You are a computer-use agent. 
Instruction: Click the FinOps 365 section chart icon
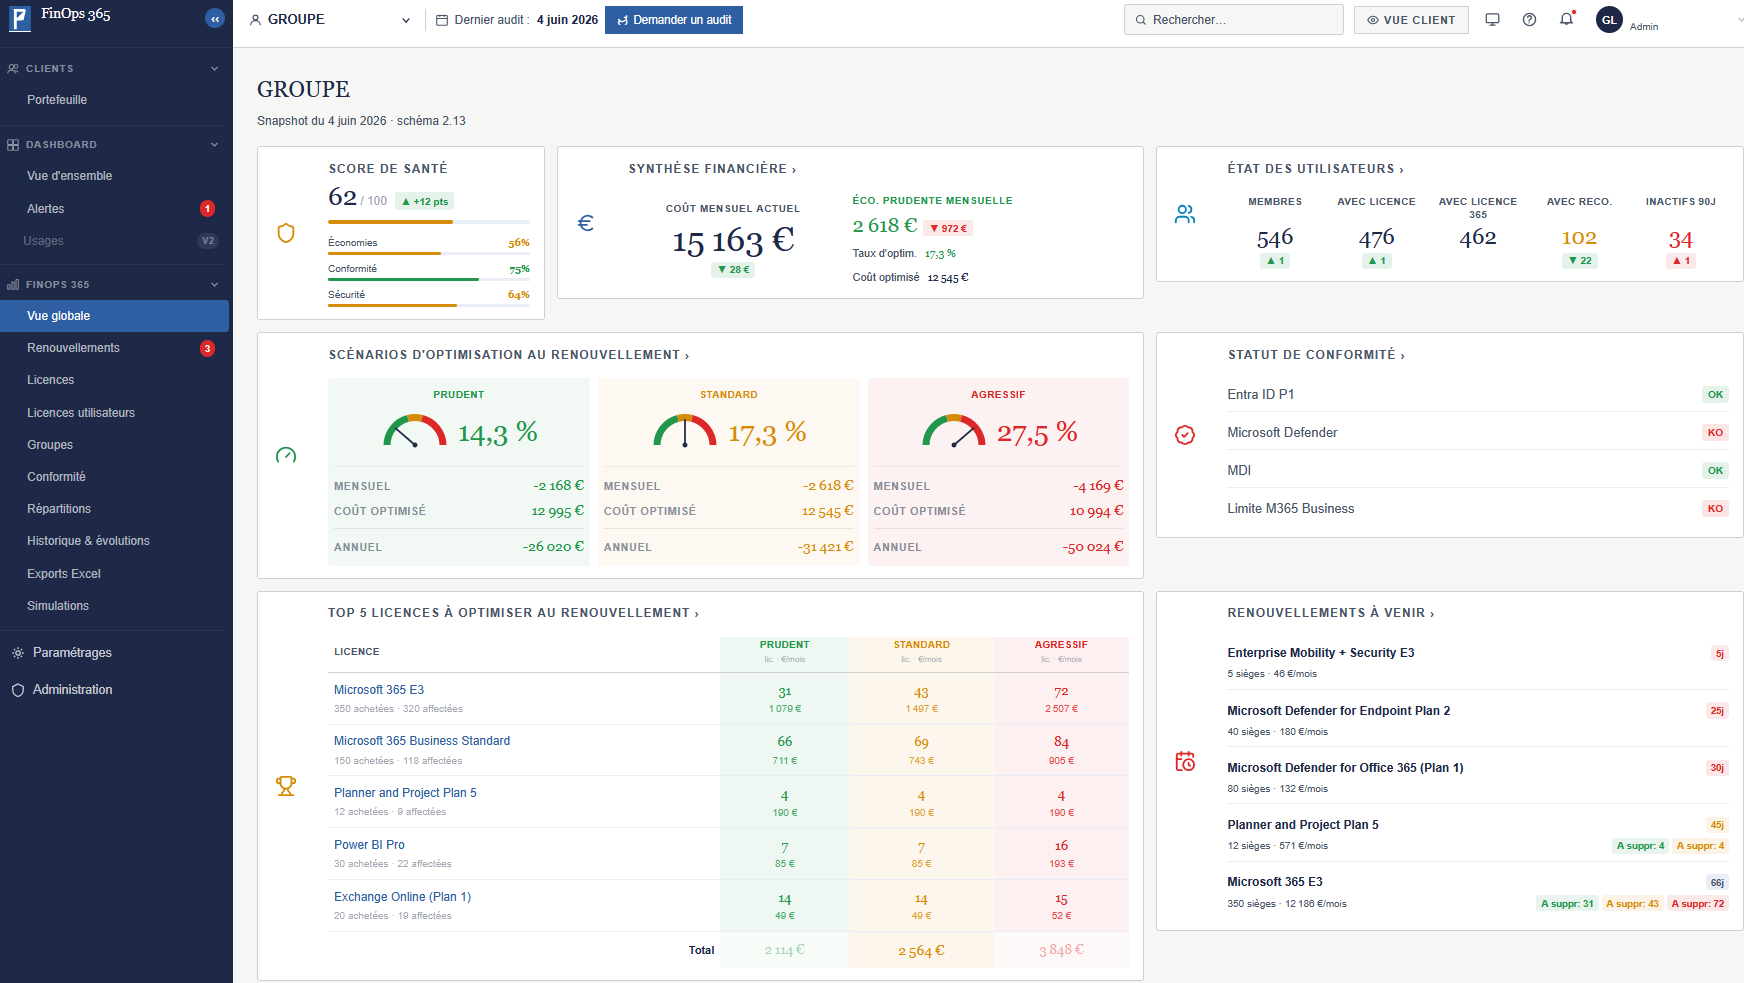click(13, 285)
